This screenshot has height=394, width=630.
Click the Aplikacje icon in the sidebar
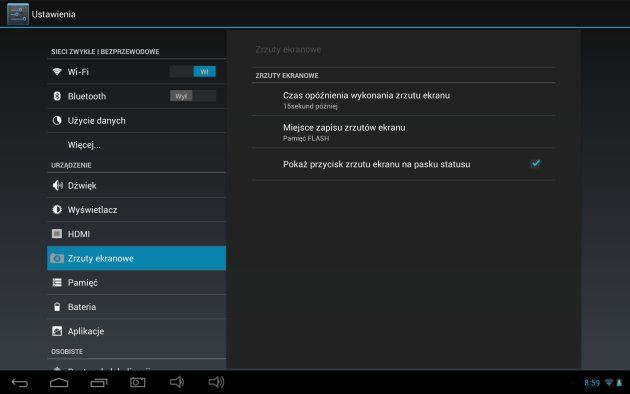(57, 331)
